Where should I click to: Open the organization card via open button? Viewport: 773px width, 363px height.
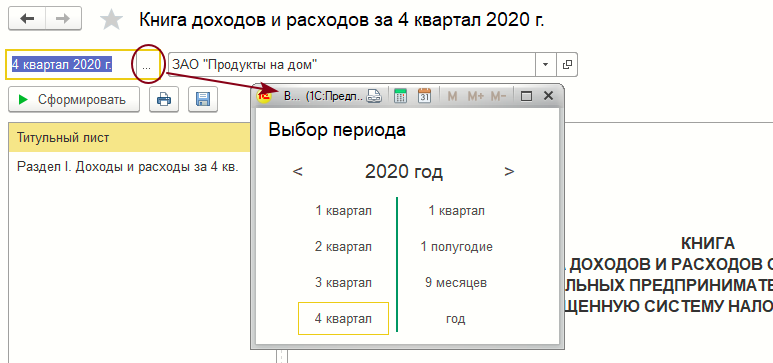(x=566, y=65)
